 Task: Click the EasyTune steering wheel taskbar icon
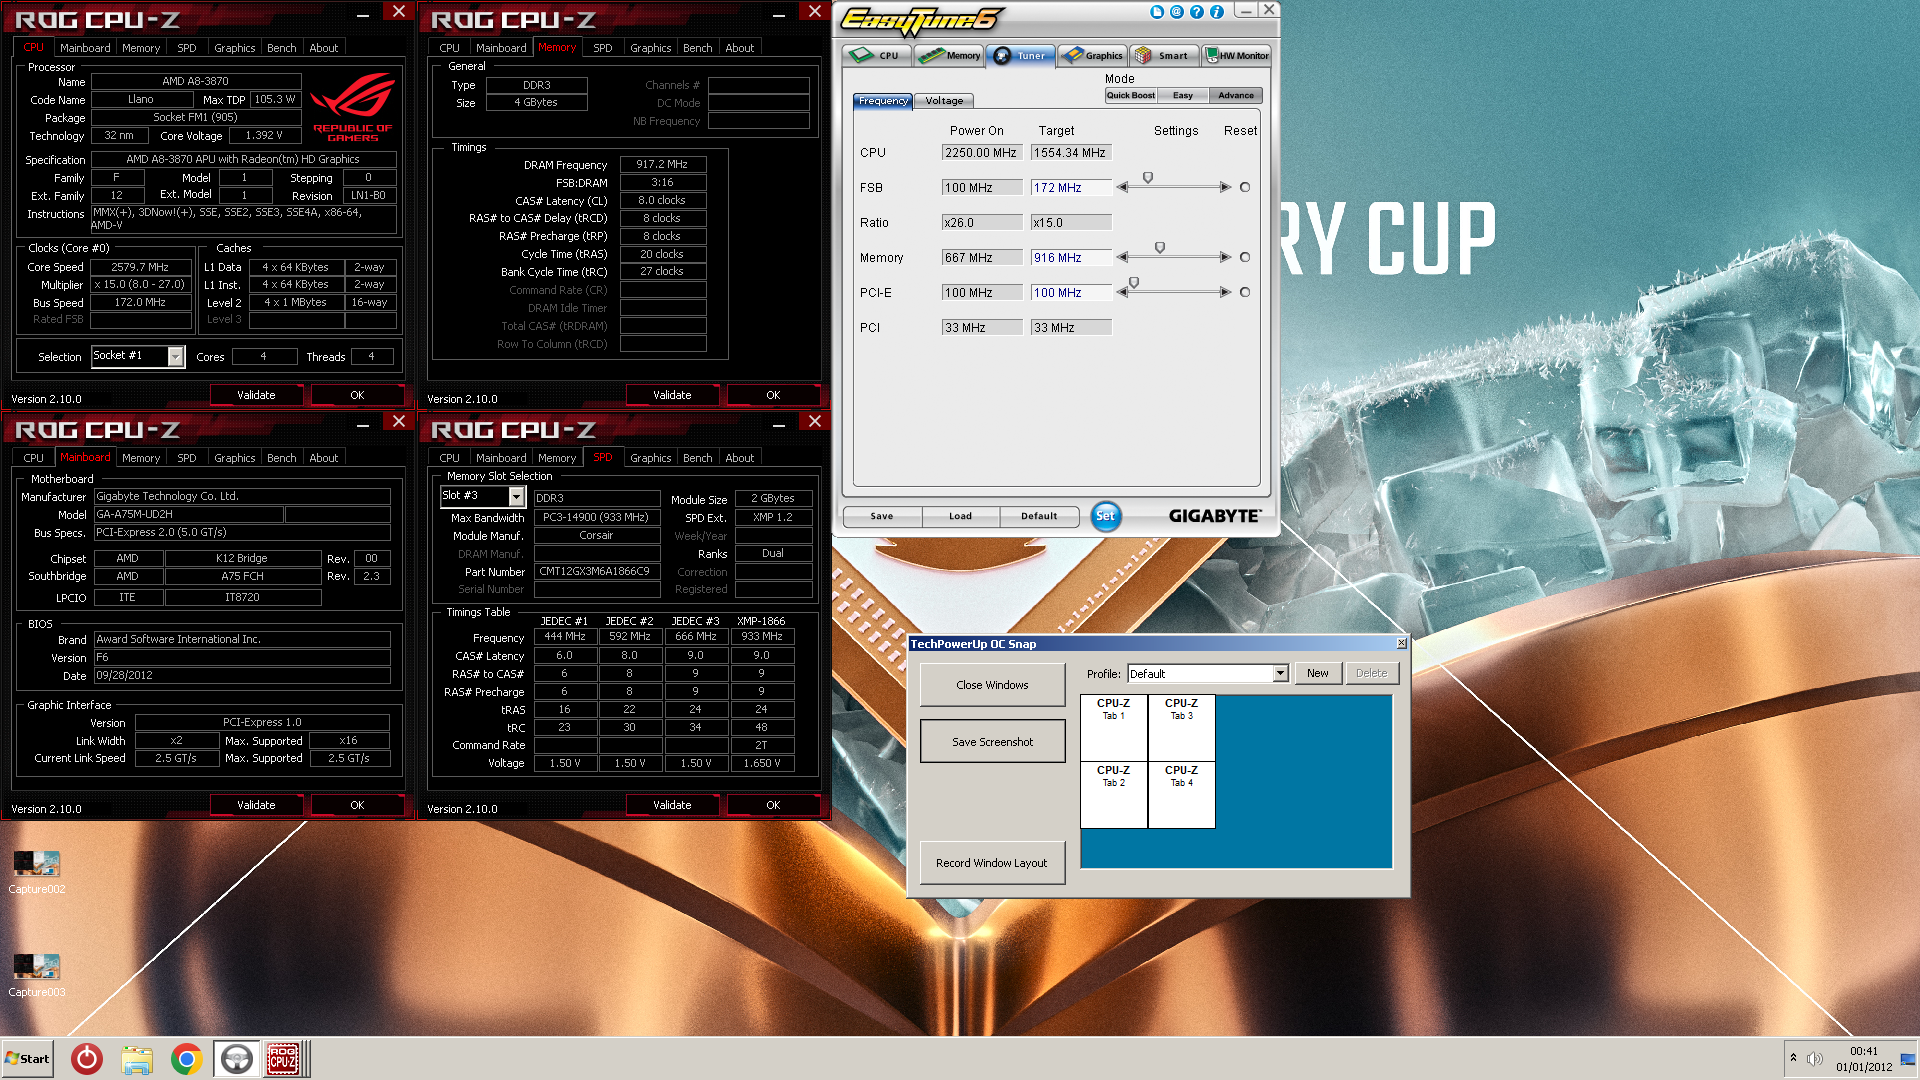(237, 1059)
